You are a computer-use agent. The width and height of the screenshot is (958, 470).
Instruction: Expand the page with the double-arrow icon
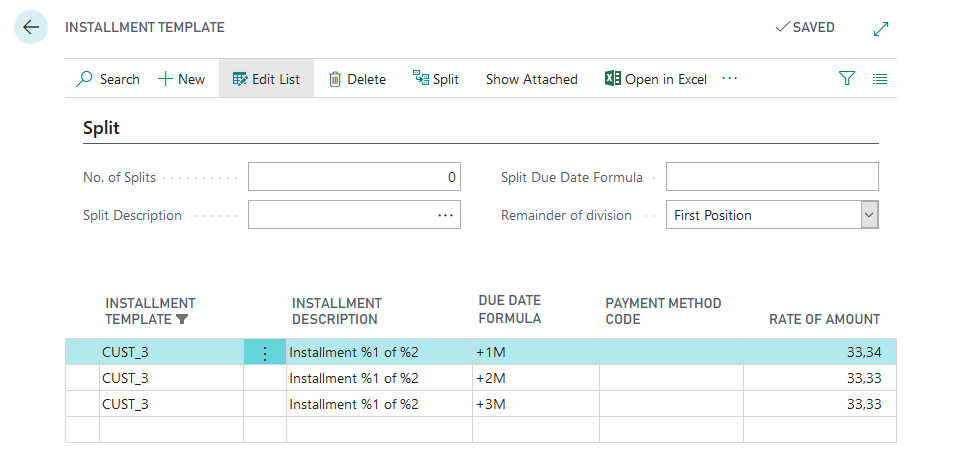[881, 28]
